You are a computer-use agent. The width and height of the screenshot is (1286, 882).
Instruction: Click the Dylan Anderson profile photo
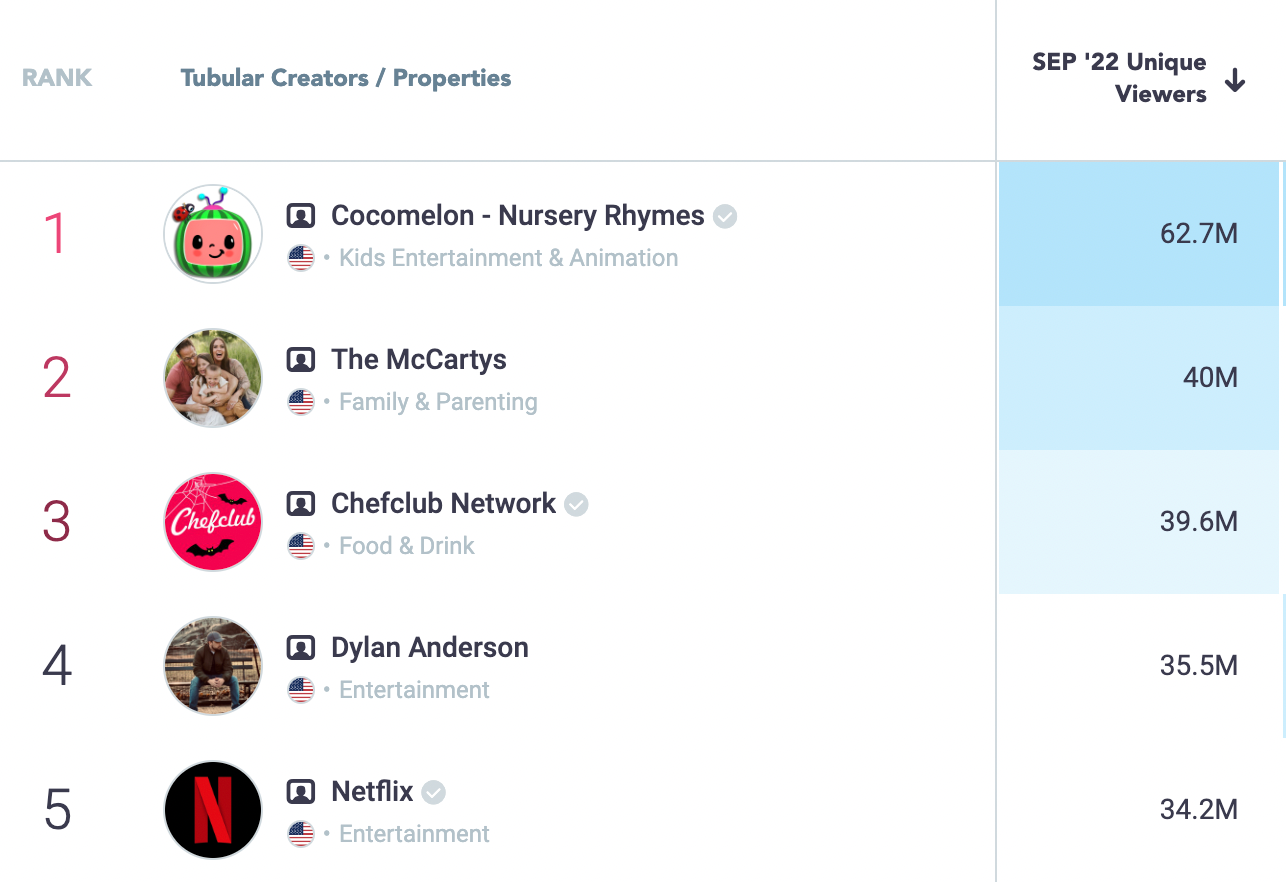pyautogui.click(x=213, y=666)
